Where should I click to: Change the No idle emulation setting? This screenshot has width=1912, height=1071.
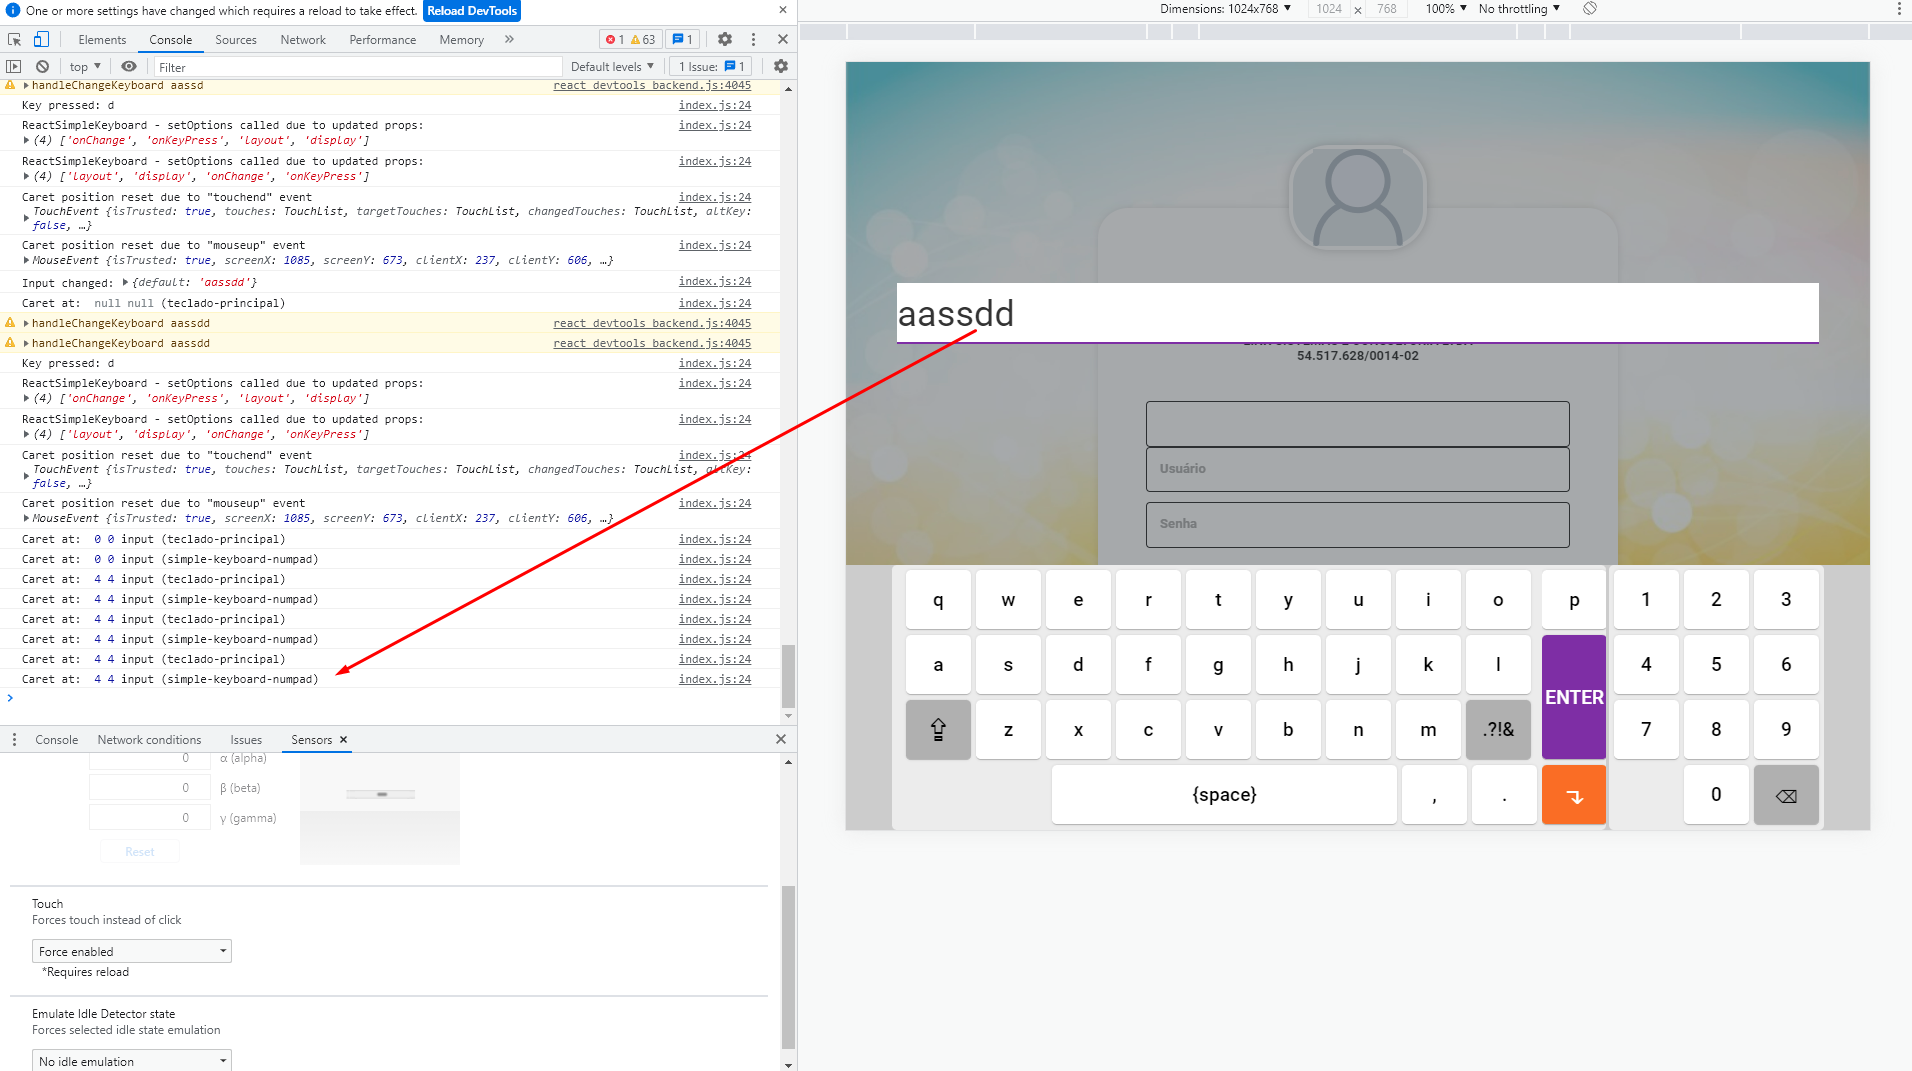tap(130, 1059)
